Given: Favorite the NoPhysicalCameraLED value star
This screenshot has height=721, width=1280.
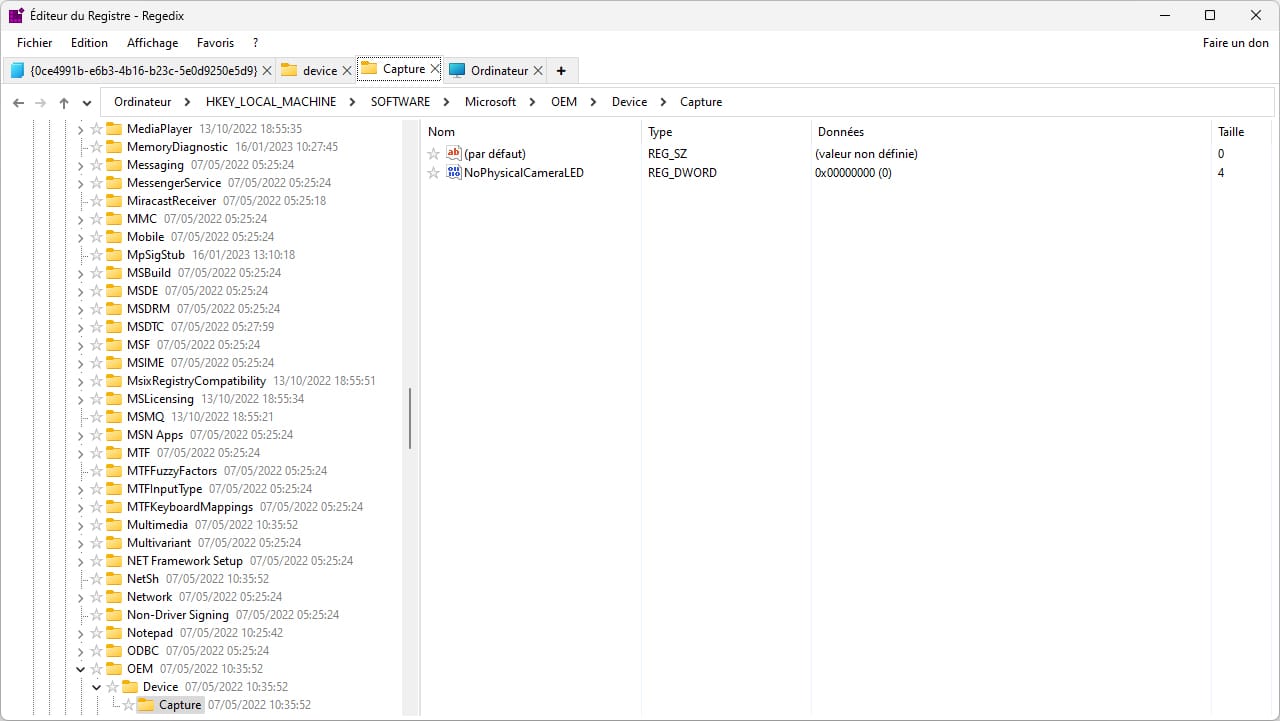Looking at the screenshot, I should click(x=433, y=173).
